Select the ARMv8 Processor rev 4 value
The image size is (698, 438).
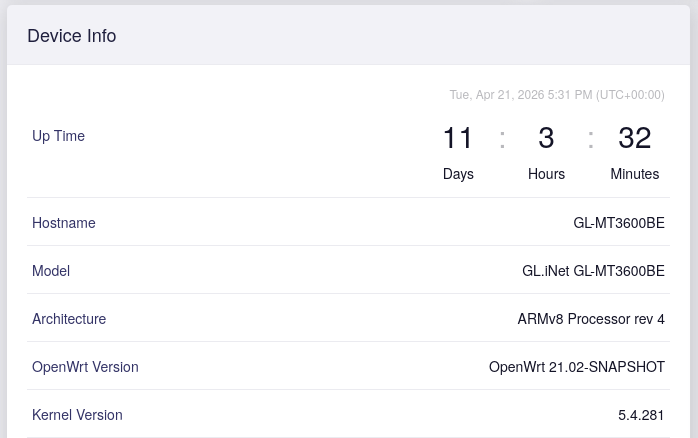point(591,319)
